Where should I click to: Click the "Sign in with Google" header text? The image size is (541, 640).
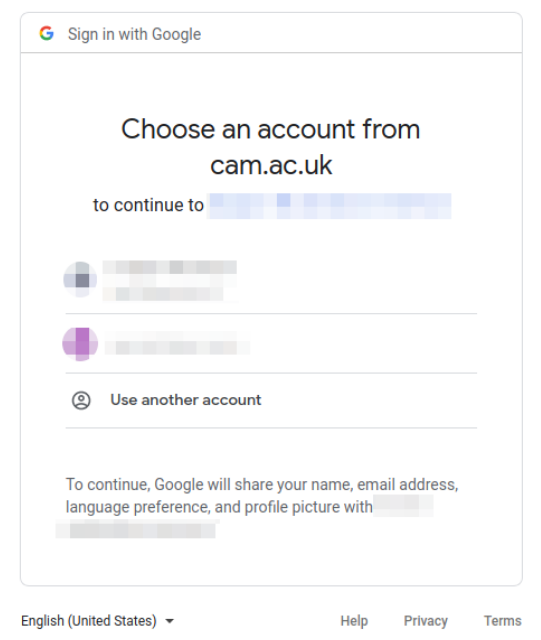(x=134, y=34)
